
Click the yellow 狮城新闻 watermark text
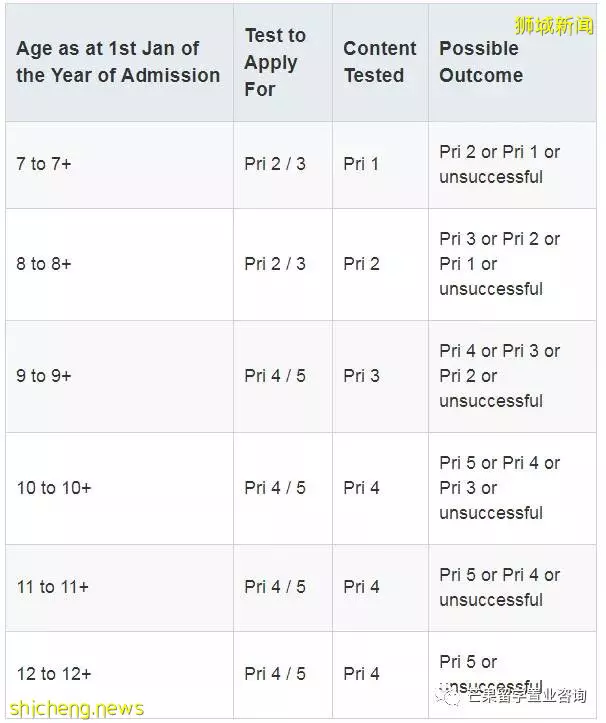coord(554,25)
